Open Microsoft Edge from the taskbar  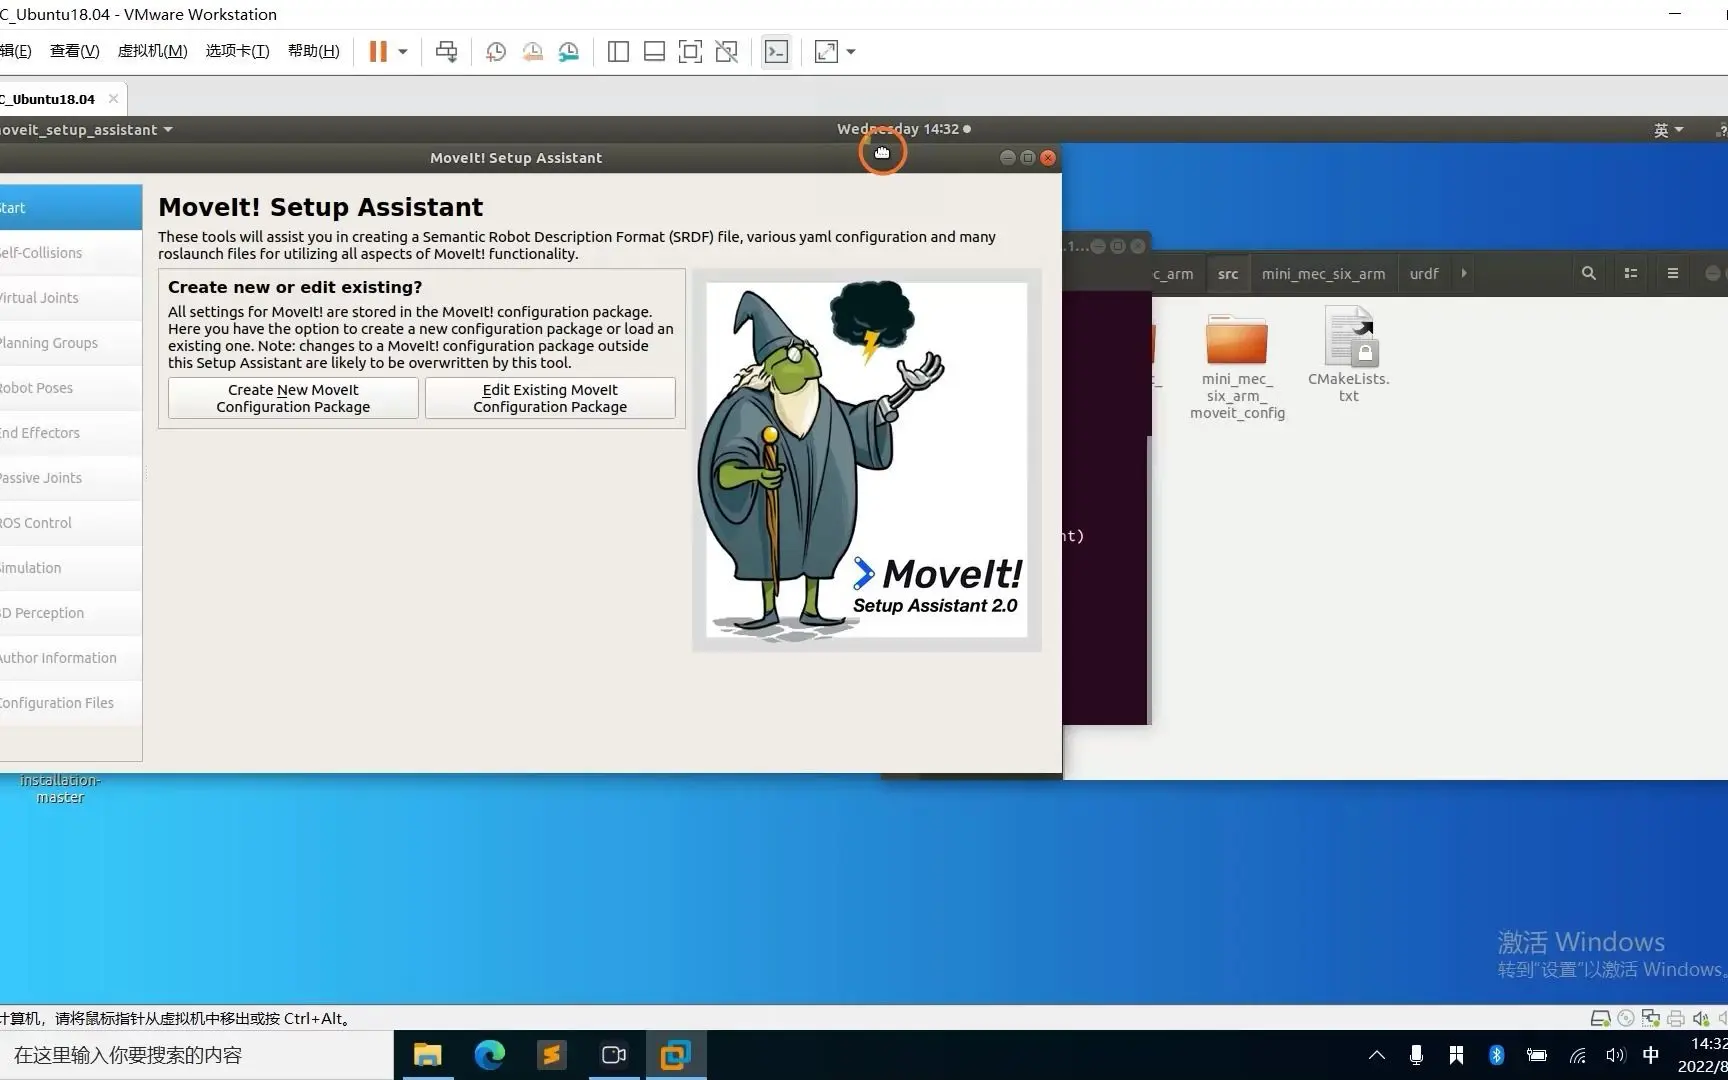coord(490,1055)
